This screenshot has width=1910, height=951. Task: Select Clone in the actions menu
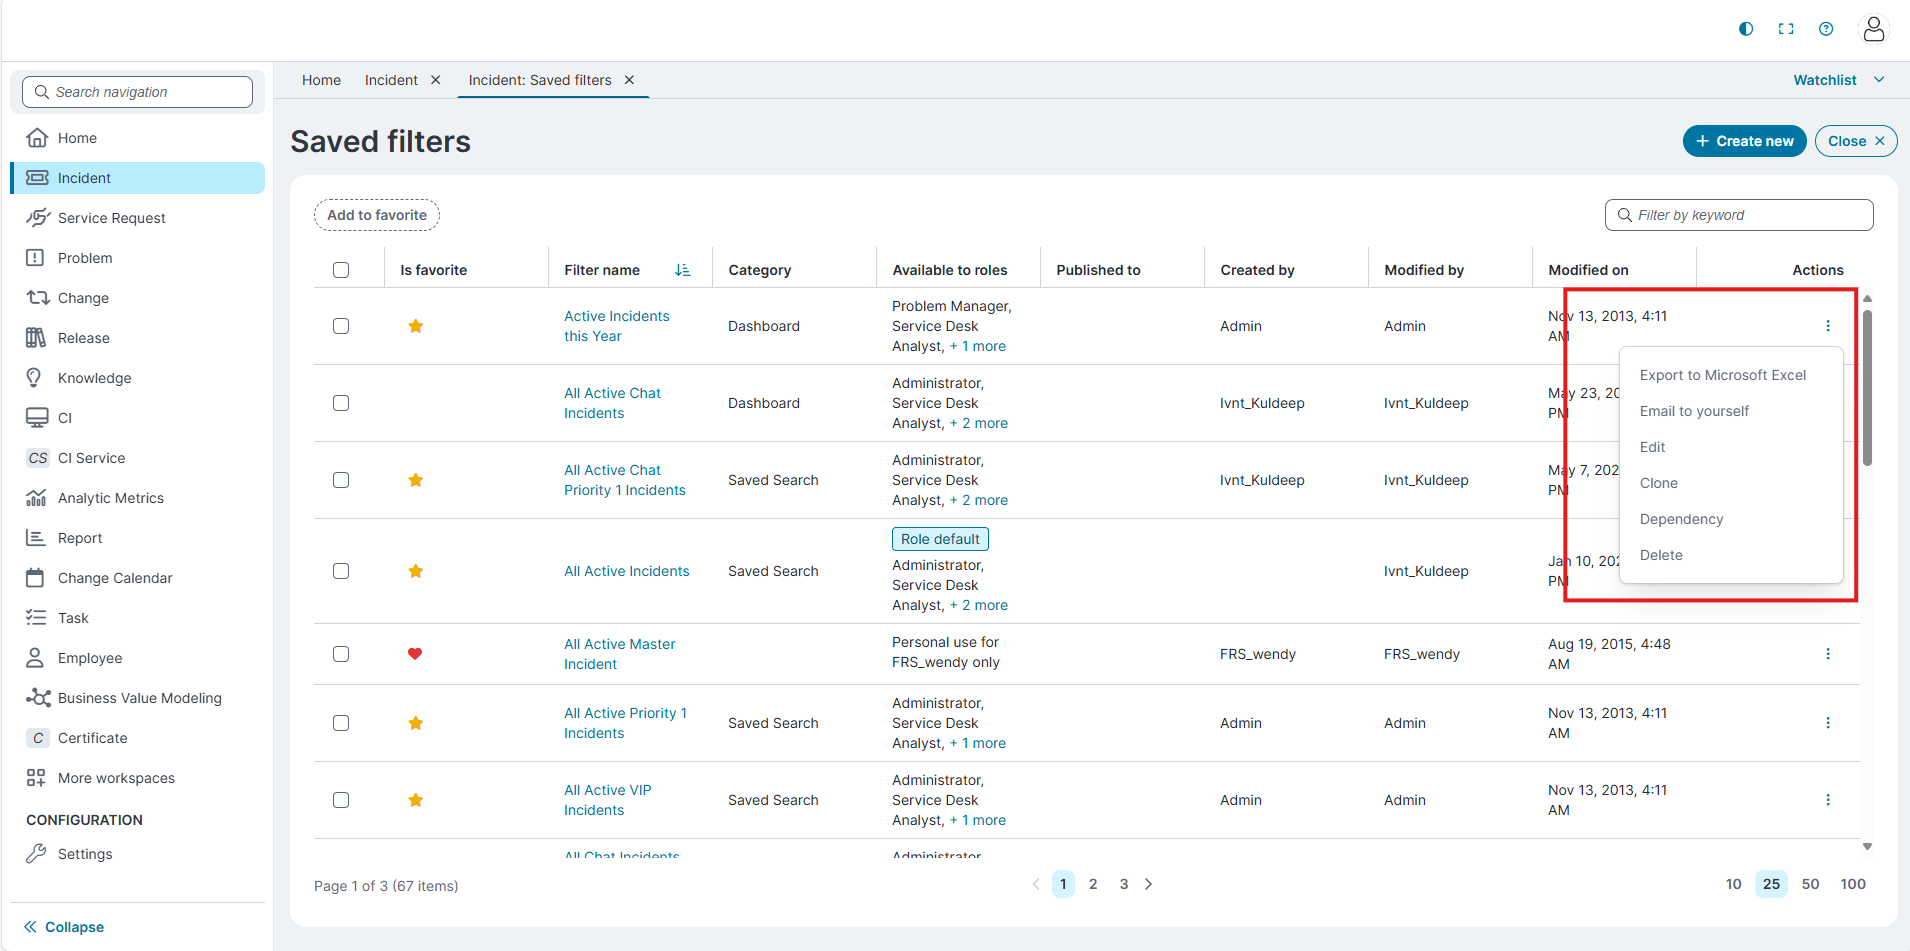coord(1658,483)
